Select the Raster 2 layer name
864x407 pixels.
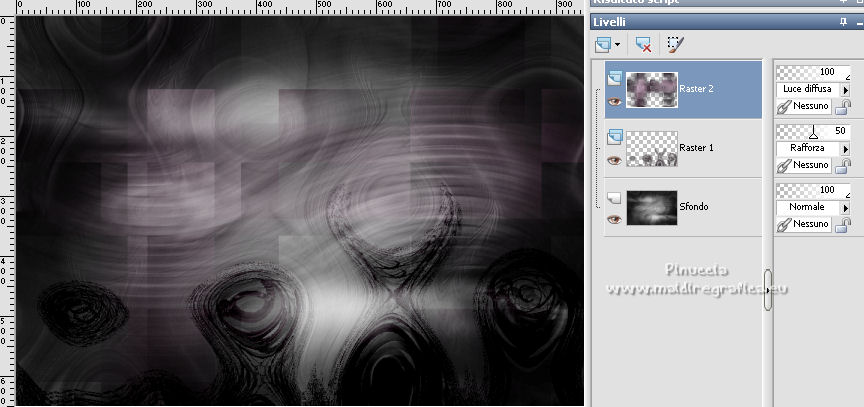click(x=696, y=89)
